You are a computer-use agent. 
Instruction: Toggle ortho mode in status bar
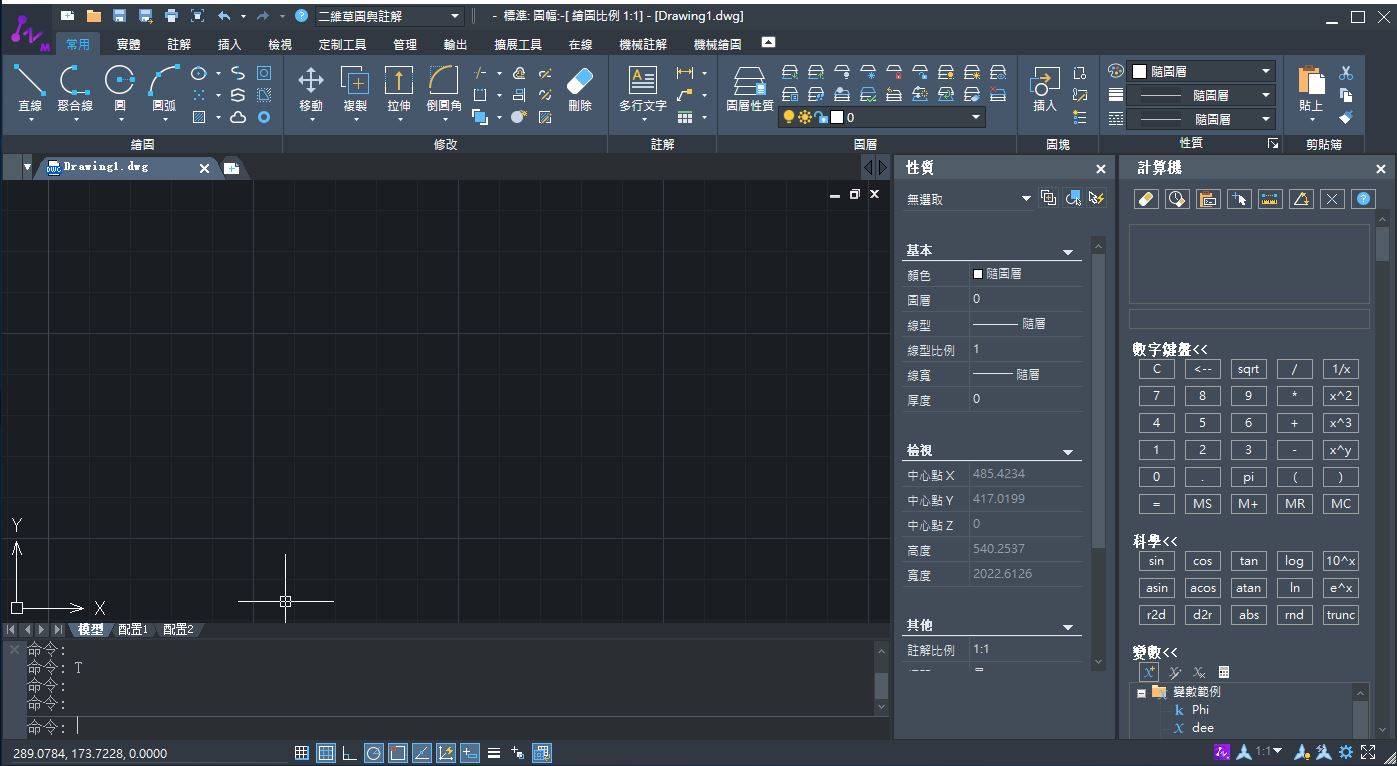click(x=349, y=753)
